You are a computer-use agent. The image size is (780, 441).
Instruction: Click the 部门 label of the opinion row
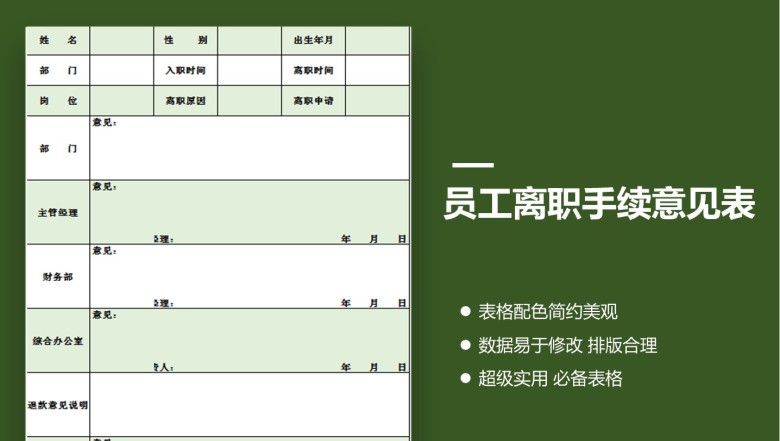(58, 148)
